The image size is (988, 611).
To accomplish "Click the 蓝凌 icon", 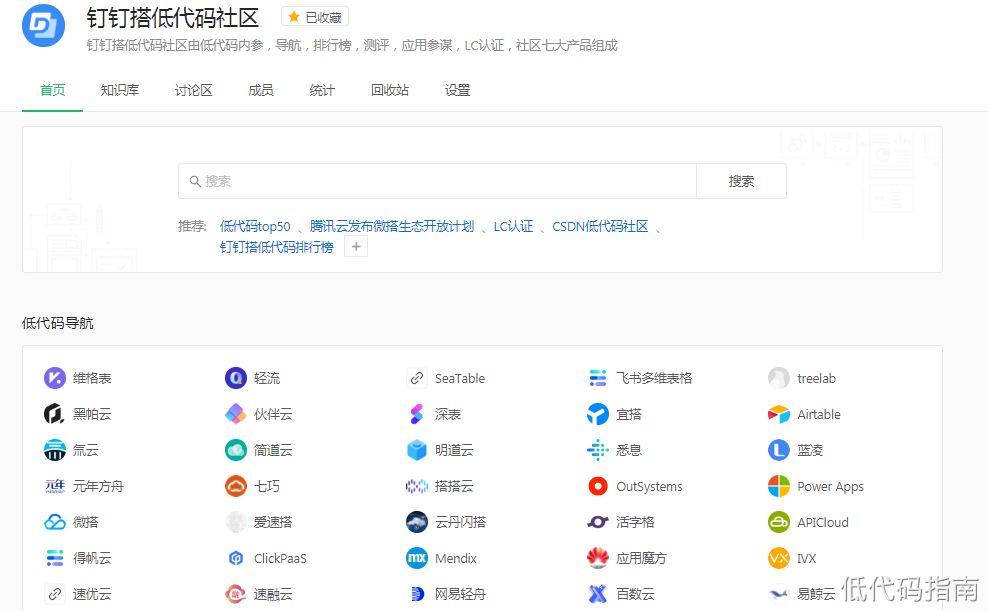I will [779, 450].
